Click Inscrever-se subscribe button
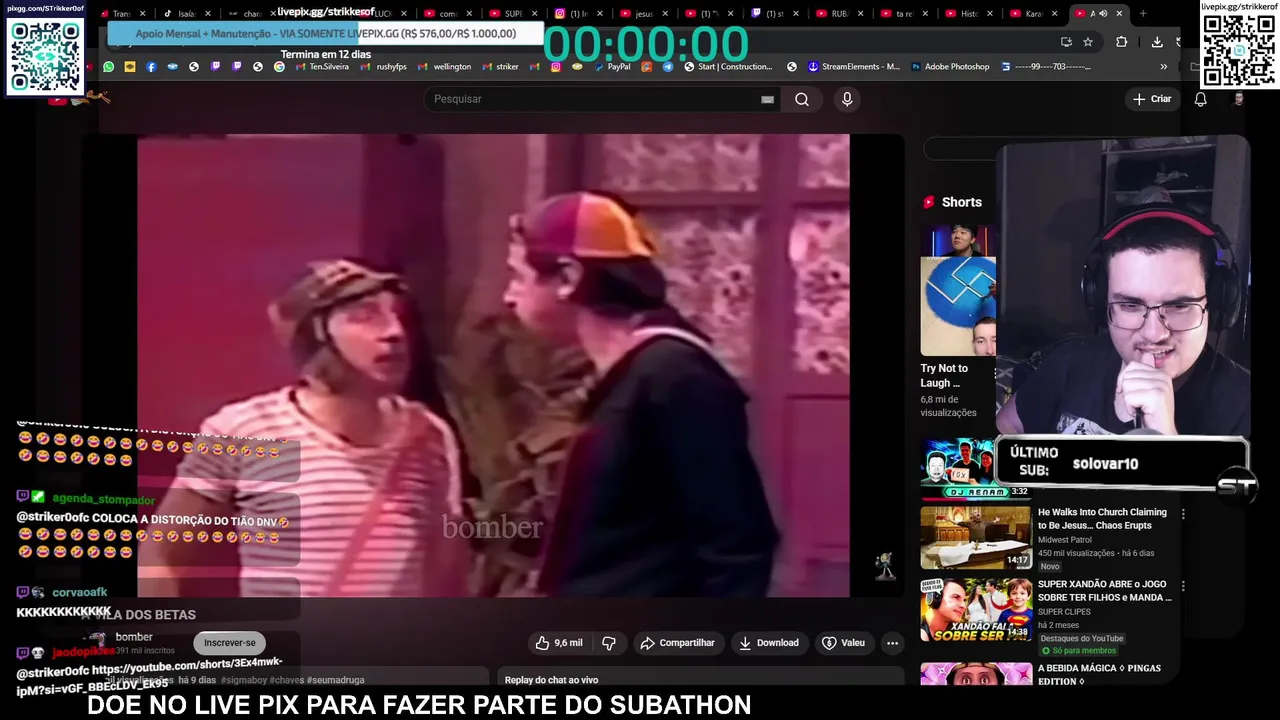 [x=230, y=643]
